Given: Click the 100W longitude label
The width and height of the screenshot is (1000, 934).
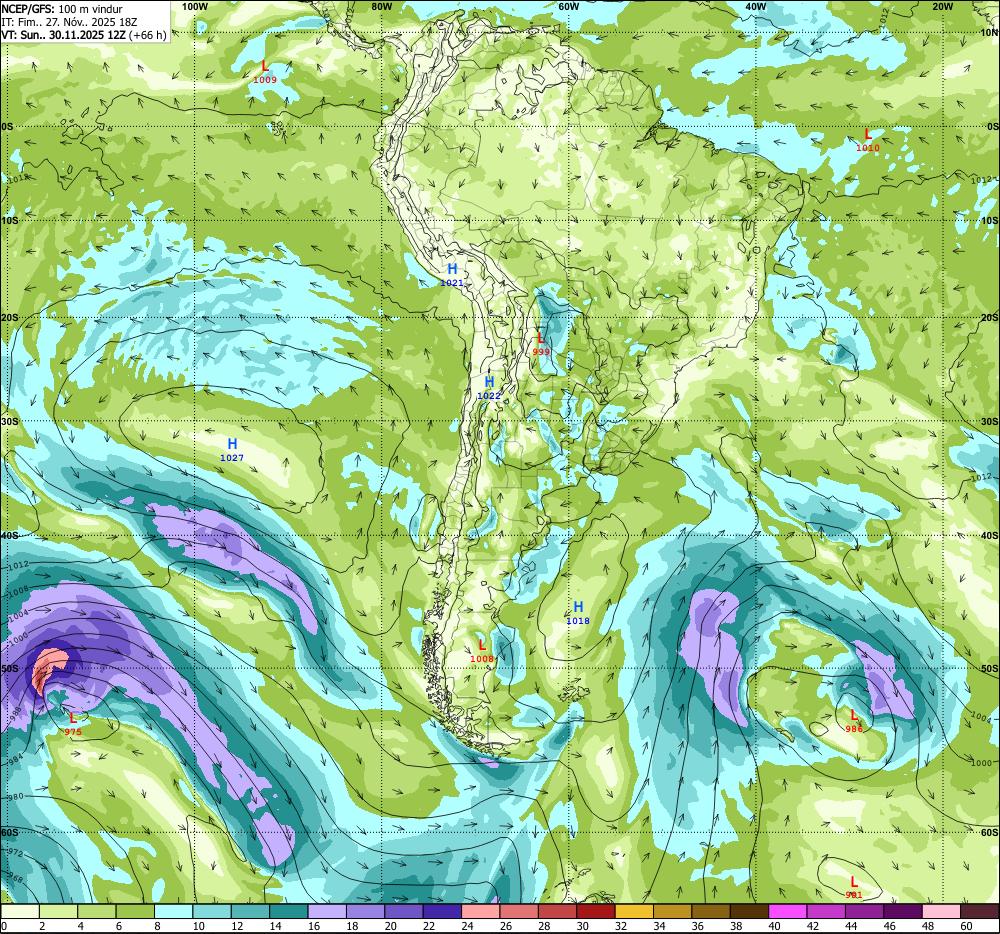Looking at the screenshot, I should click(195, 6).
